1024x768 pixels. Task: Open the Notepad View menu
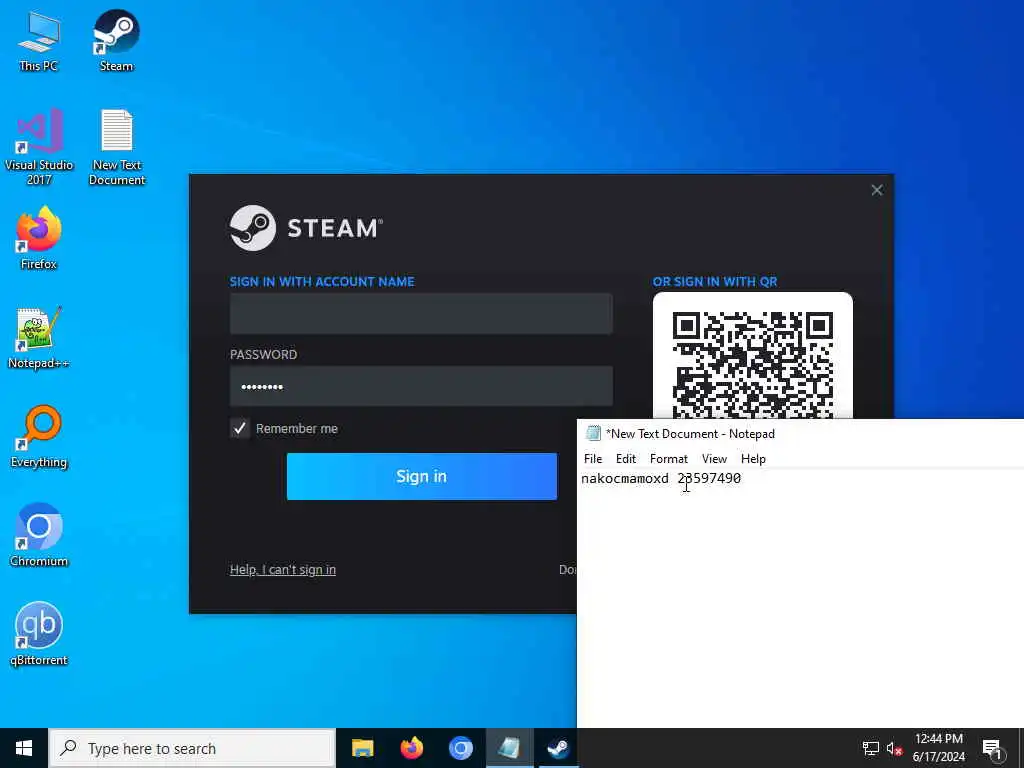(714, 458)
